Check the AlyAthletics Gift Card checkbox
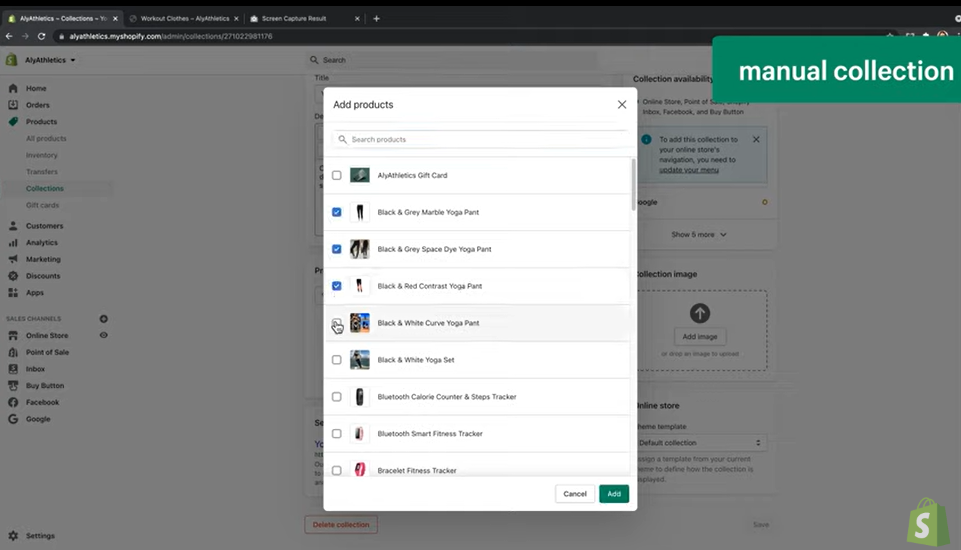 coord(337,176)
